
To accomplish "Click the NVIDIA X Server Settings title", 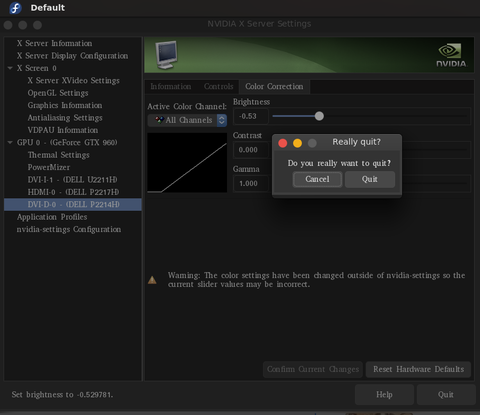I will tap(259, 24).
